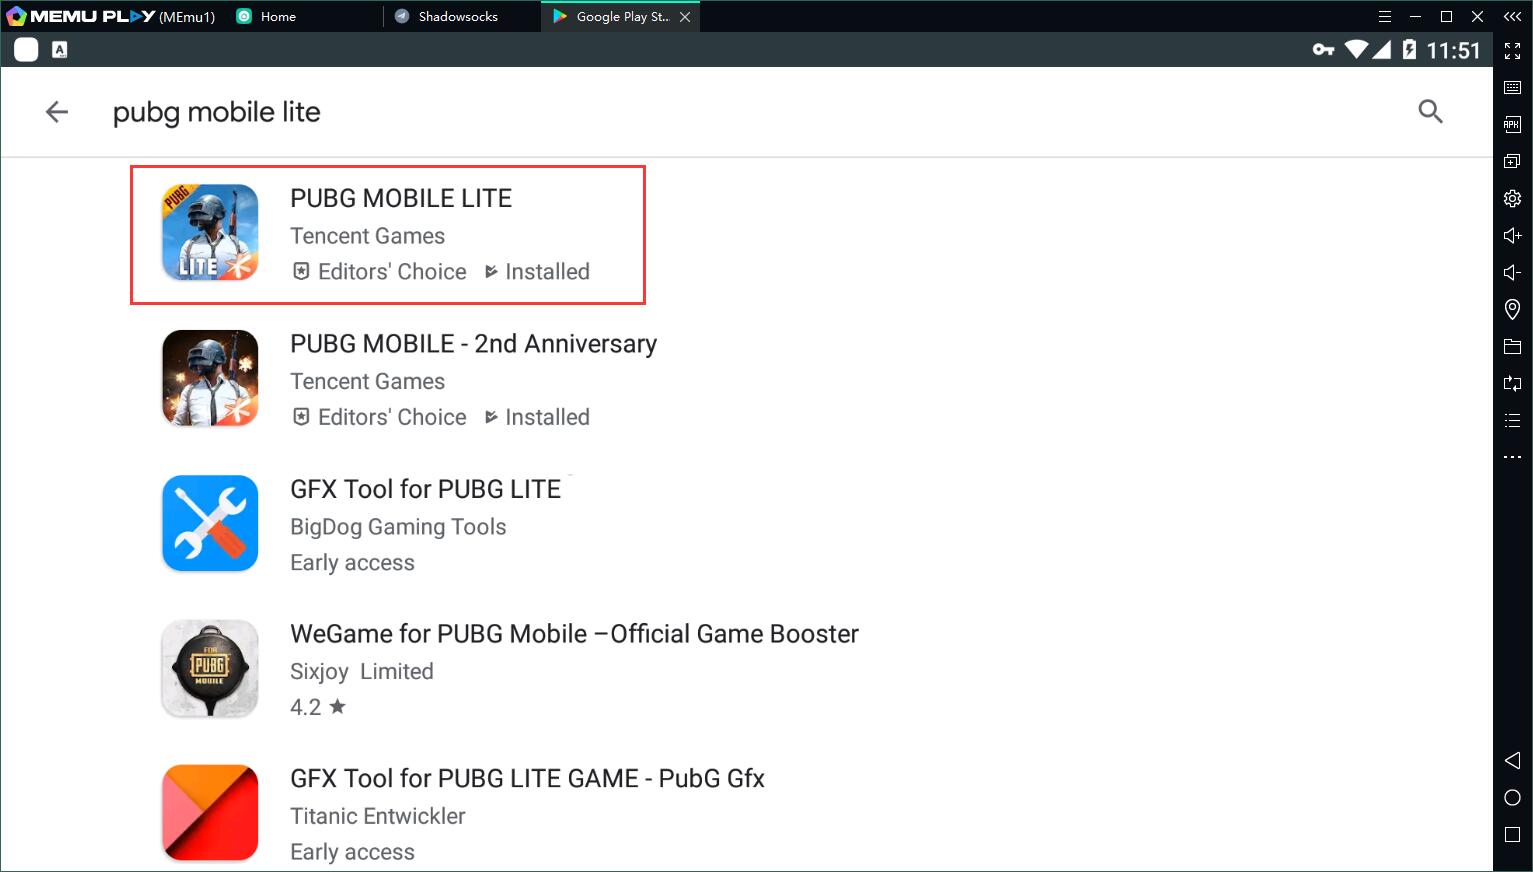Toggle fullscreen mode from the sidebar

[1512, 51]
